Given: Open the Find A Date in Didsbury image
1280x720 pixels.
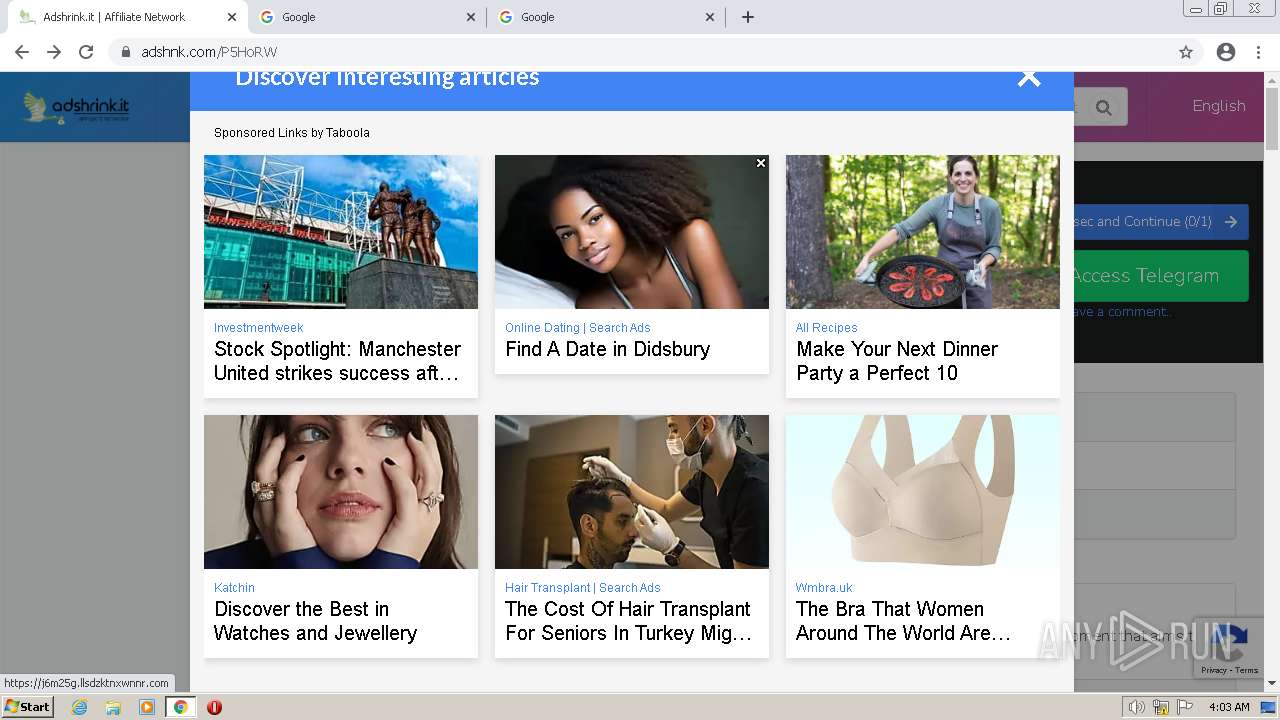Looking at the screenshot, I should click(x=632, y=232).
